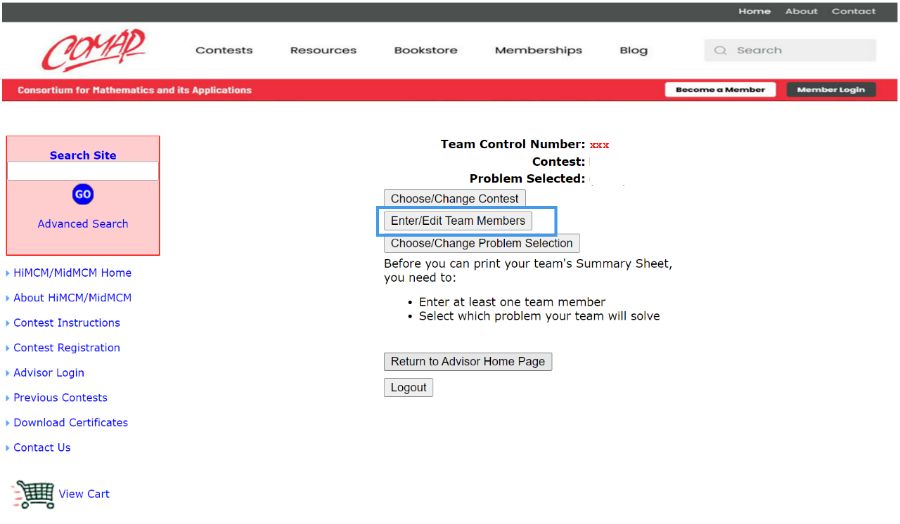The image size is (900, 524).
Task: Open the Contact link in top bar
Action: point(854,11)
